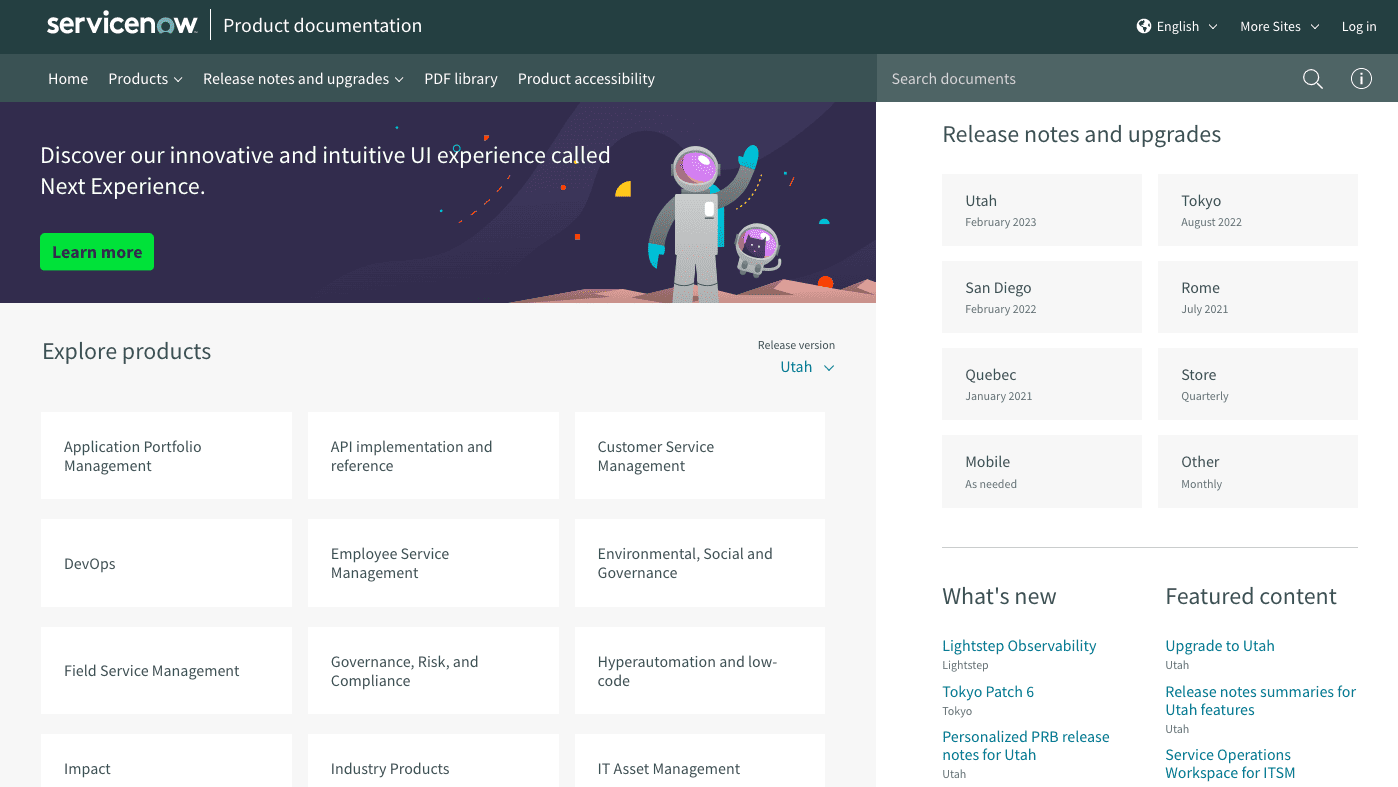1398x787 pixels.
Task: Click the Learn more button
Action: pyautogui.click(x=97, y=252)
